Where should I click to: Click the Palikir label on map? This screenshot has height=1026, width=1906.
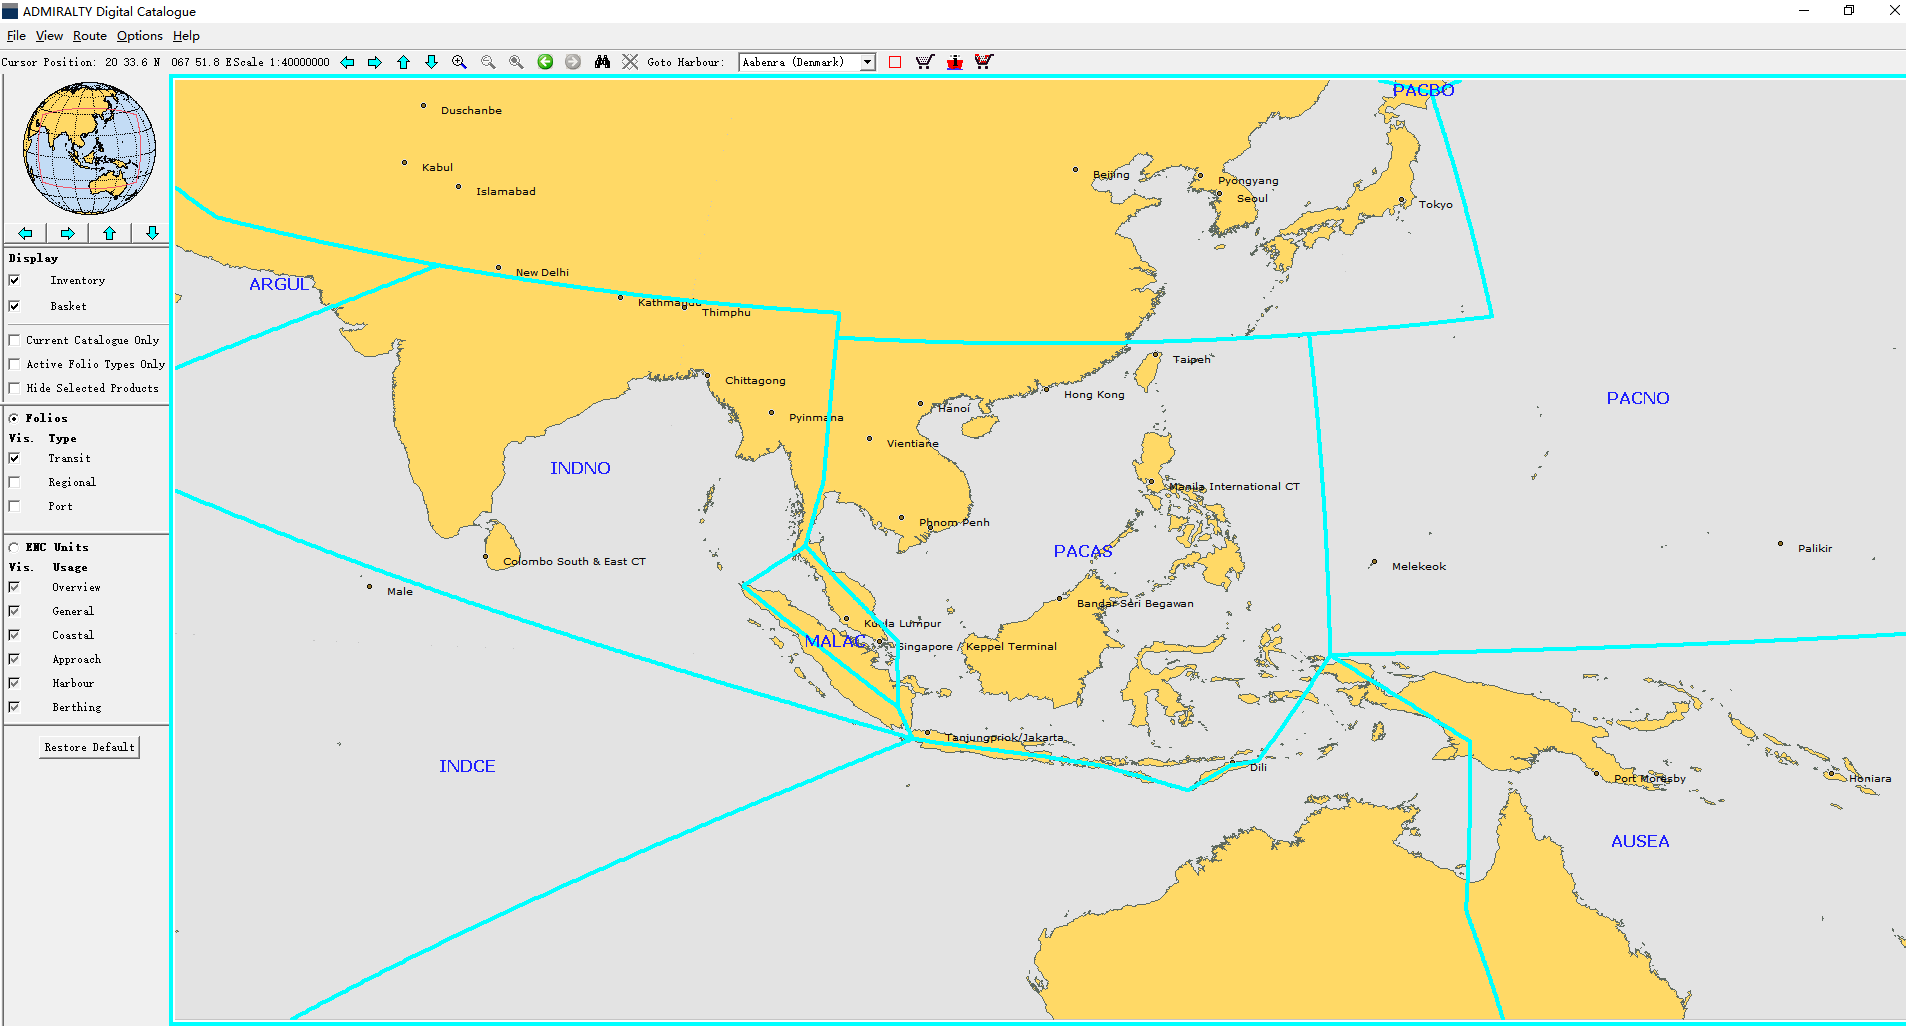click(x=1815, y=549)
